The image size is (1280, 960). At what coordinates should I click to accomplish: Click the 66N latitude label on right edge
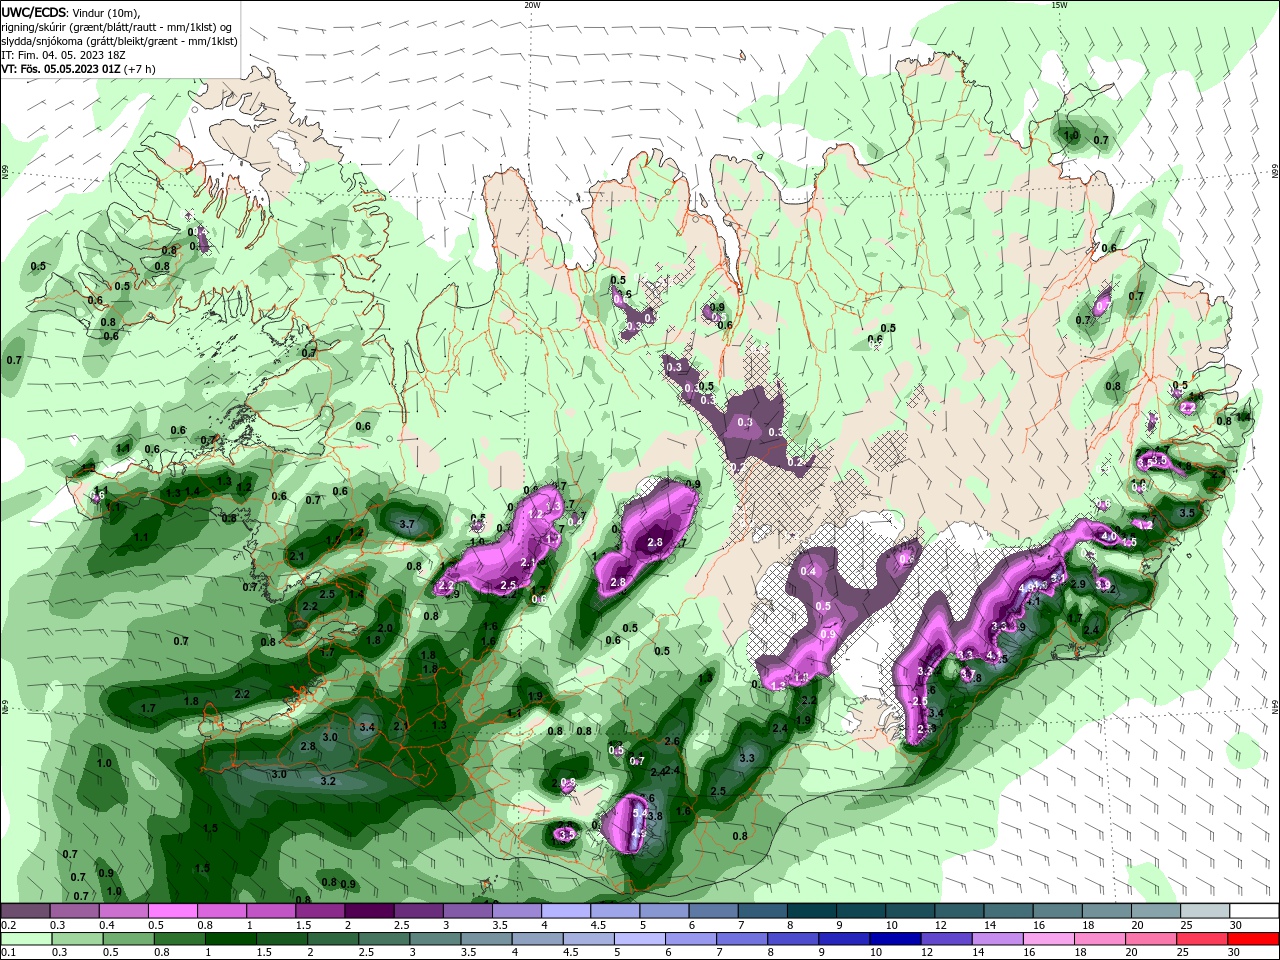[x=1275, y=172]
